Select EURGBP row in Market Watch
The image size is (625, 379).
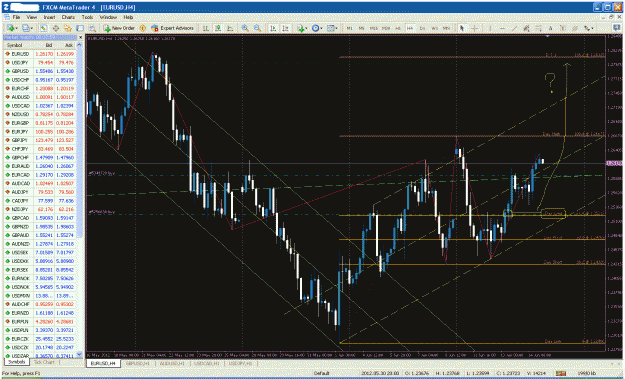(x=40, y=123)
